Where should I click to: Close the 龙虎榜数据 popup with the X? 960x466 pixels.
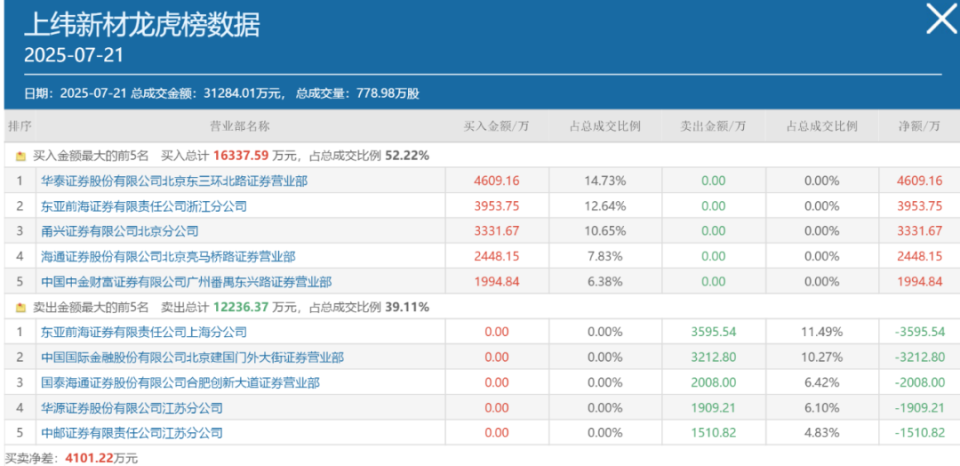point(940,20)
